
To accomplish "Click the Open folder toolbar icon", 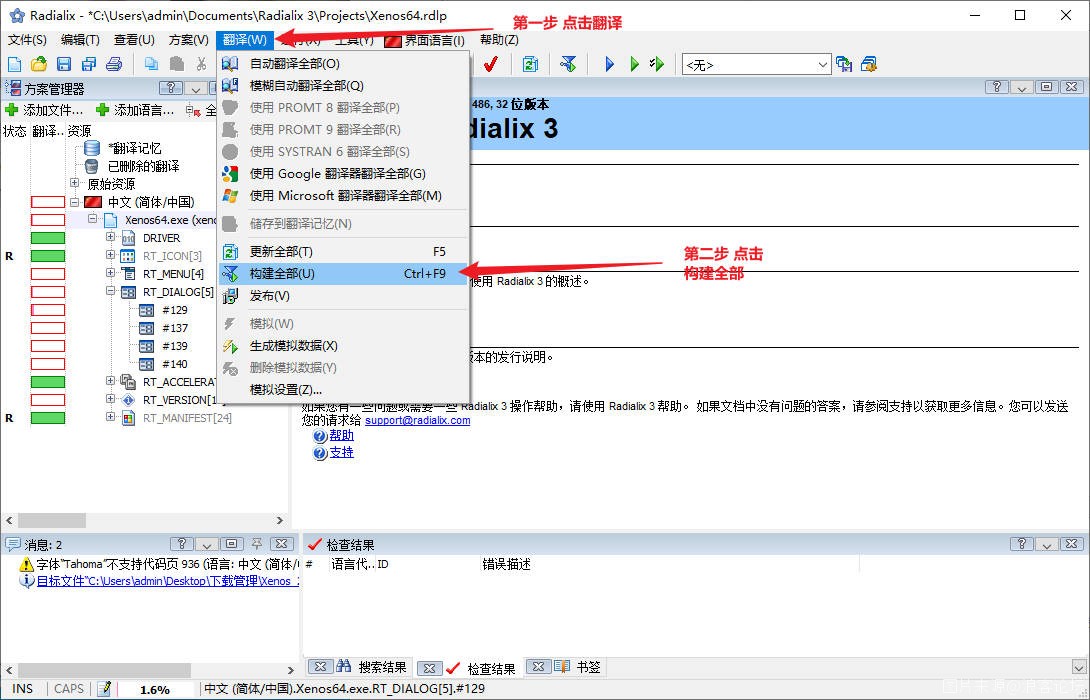I will click(39, 65).
